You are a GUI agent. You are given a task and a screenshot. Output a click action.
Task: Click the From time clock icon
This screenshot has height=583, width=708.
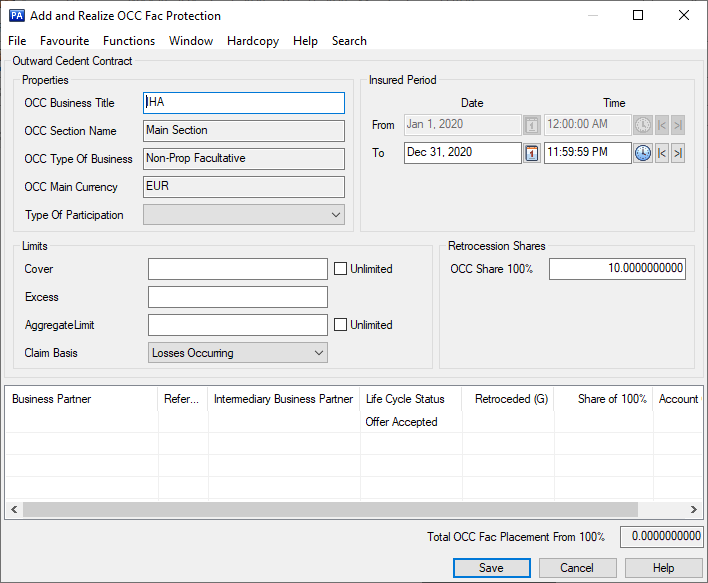[642, 125]
